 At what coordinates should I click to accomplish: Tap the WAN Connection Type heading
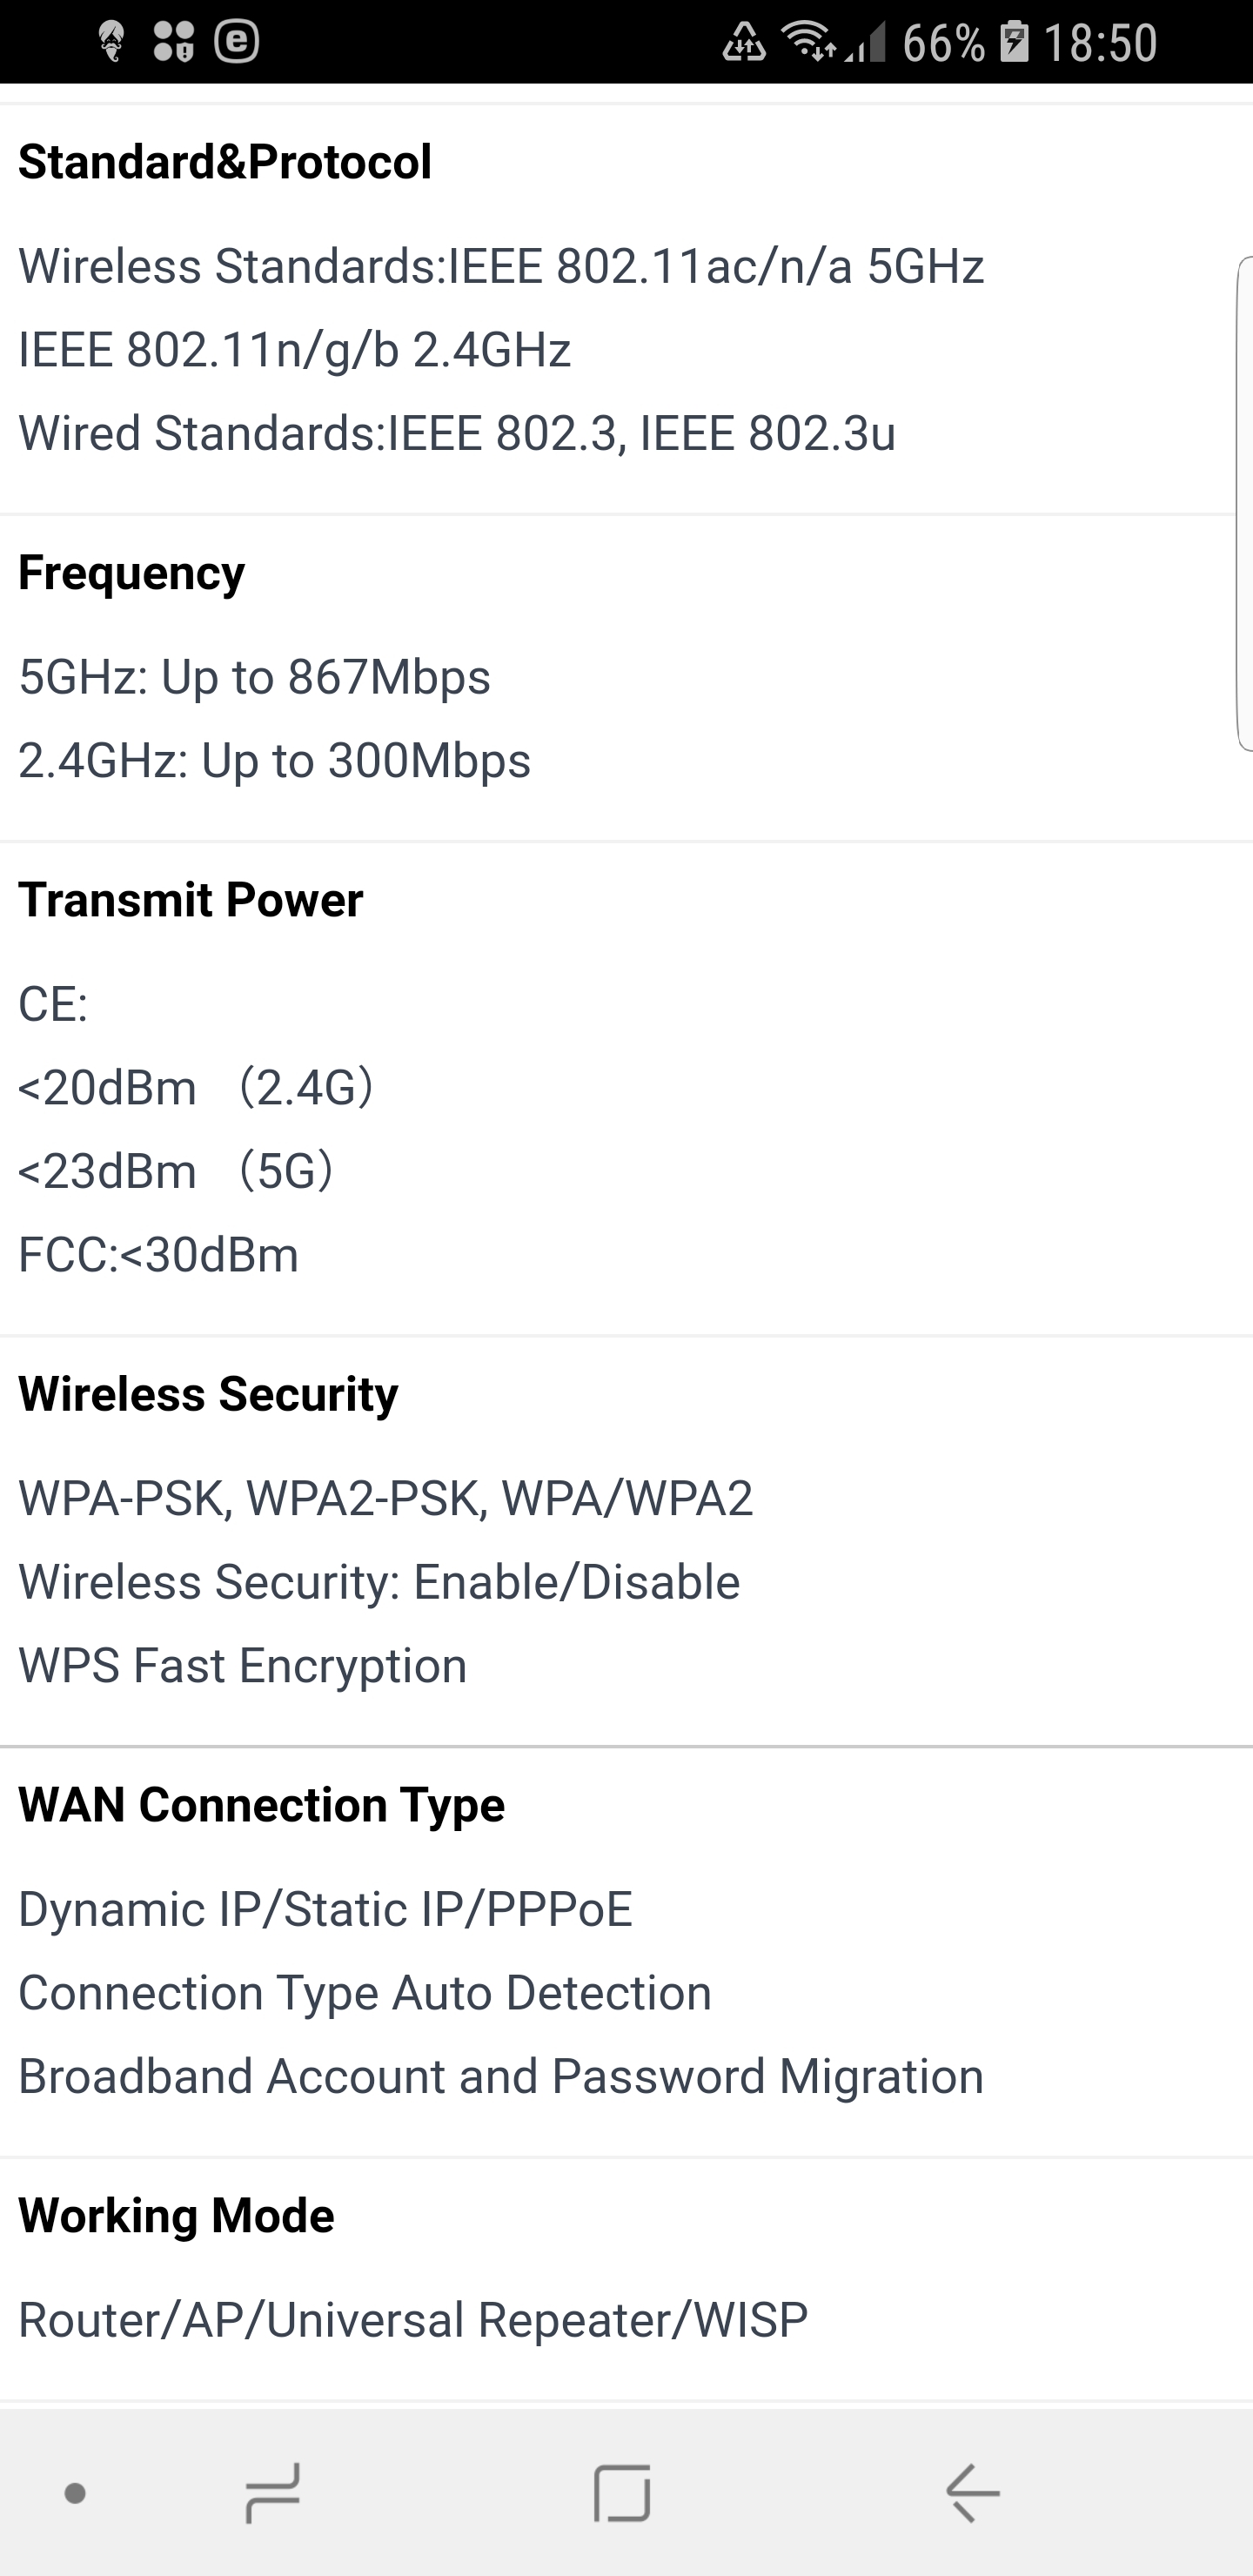click(262, 1805)
